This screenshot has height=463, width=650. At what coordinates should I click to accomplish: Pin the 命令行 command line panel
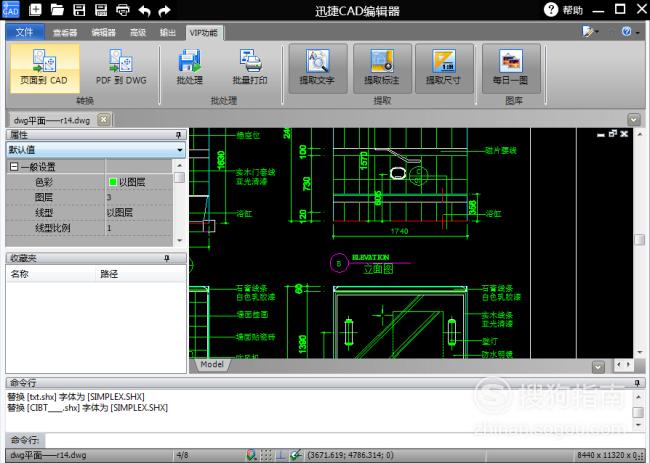pos(637,383)
